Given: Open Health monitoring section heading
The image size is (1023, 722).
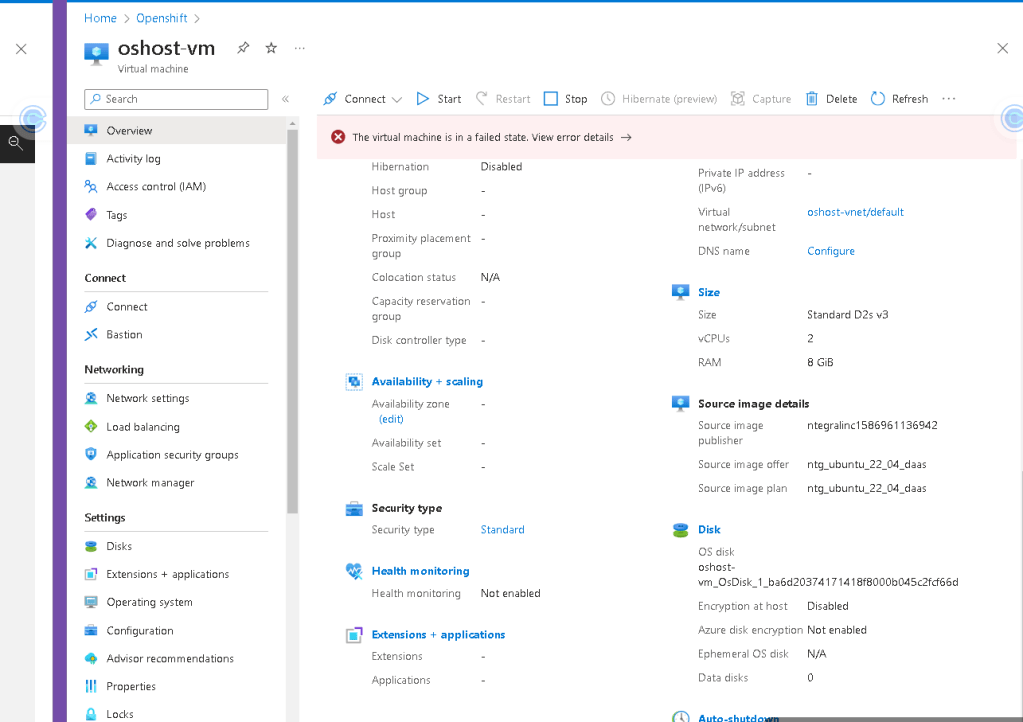Looking at the screenshot, I should pos(420,571).
